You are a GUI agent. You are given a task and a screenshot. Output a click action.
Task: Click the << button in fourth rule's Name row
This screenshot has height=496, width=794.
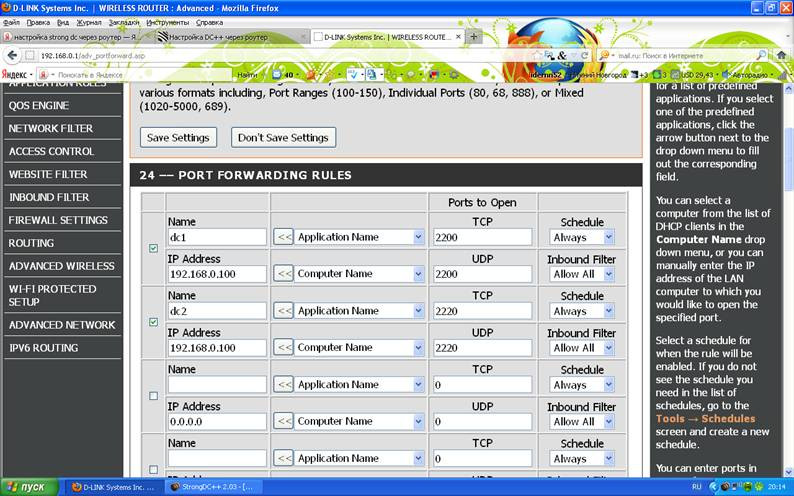coord(284,458)
